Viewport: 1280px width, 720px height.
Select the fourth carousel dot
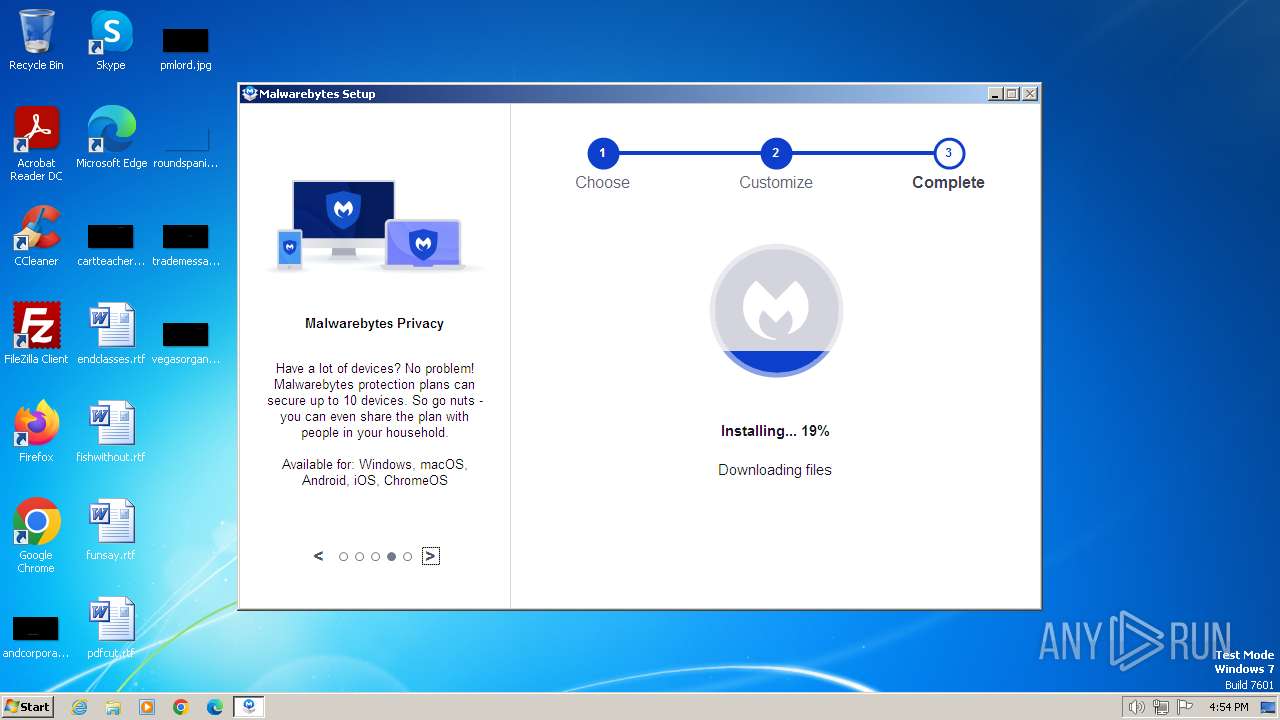point(391,557)
